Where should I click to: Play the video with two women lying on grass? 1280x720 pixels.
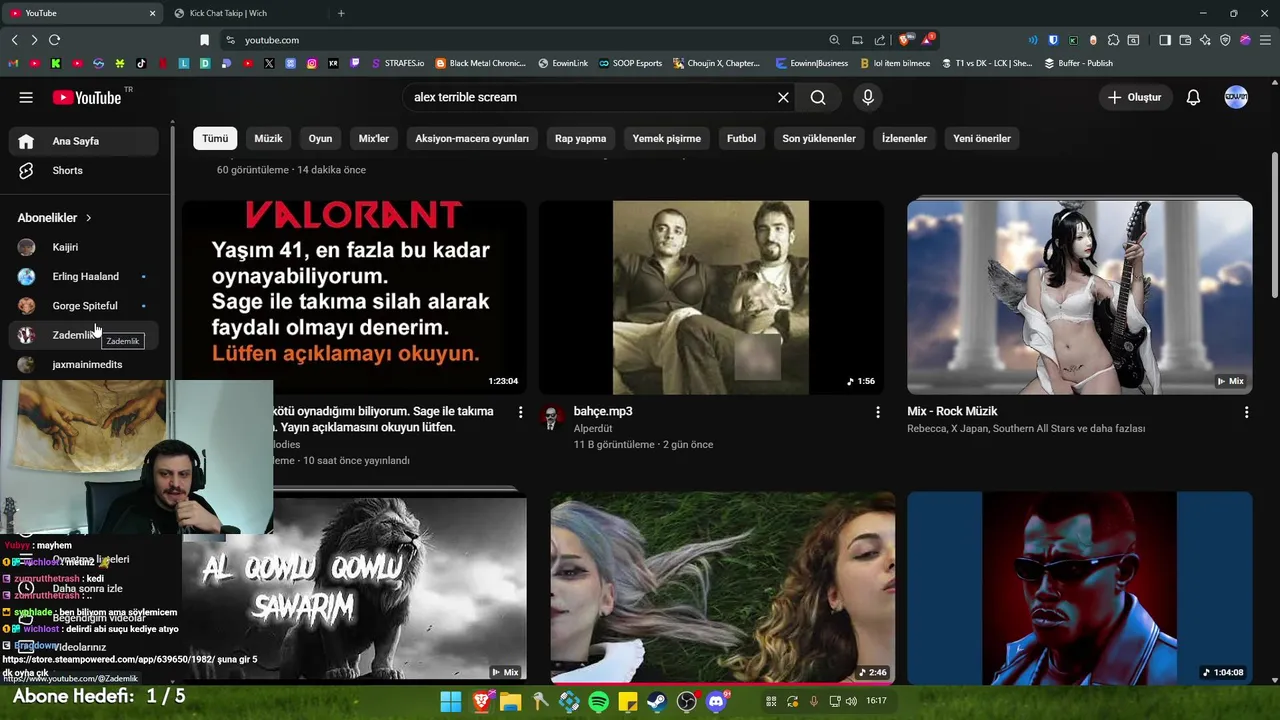pyautogui.click(x=722, y=588)
